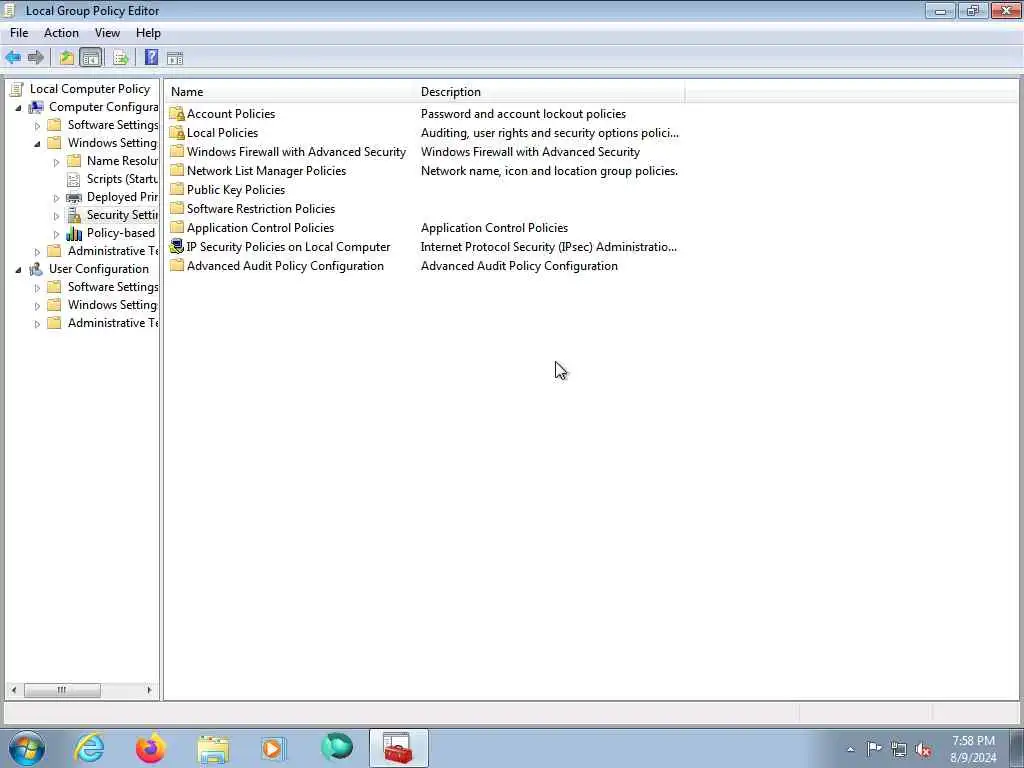Sort by the Name column header
The width and height of the screenshot is (1024, 768).
[x=291, y=92]
